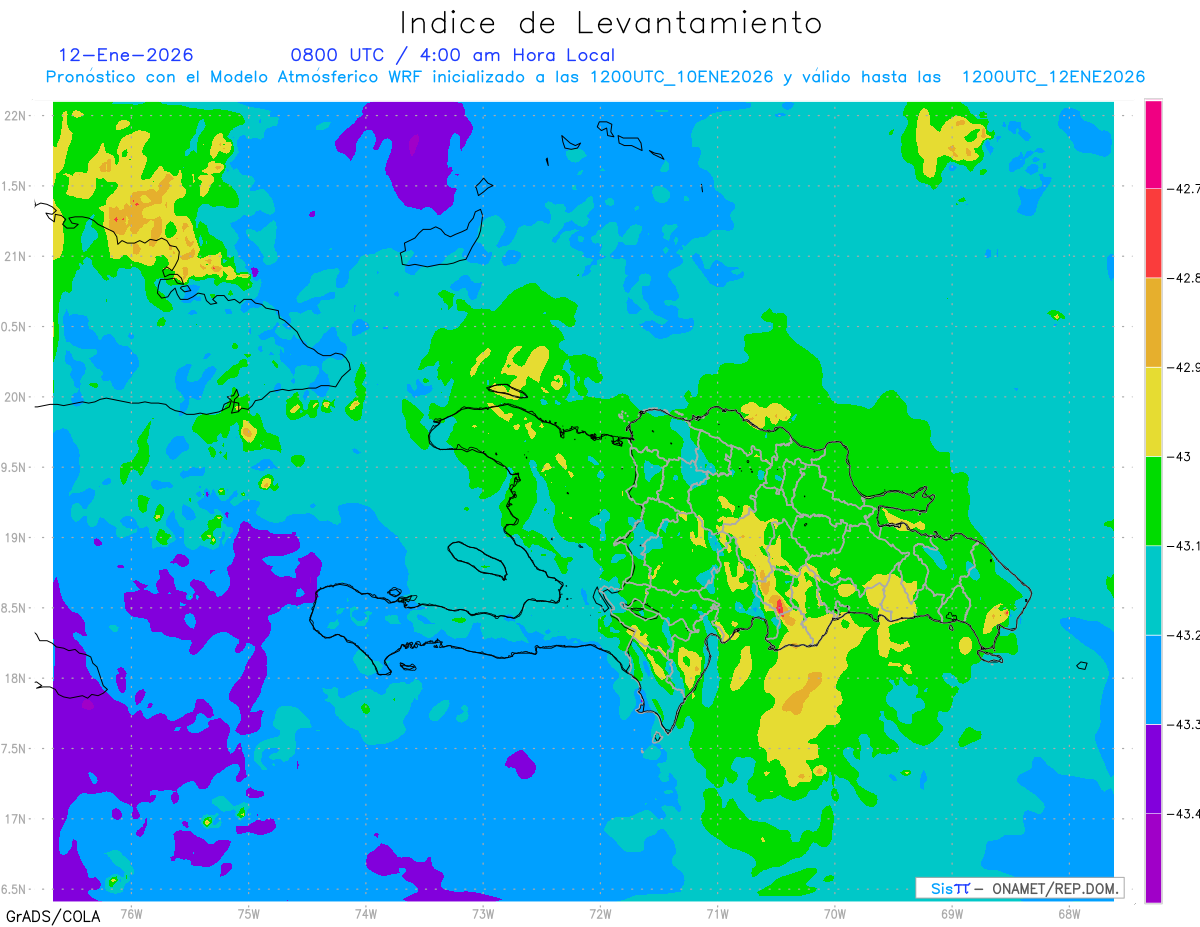Click longitude label '75W'
Viewport: 1200px width, 927px height.
(x=249, y=913)
